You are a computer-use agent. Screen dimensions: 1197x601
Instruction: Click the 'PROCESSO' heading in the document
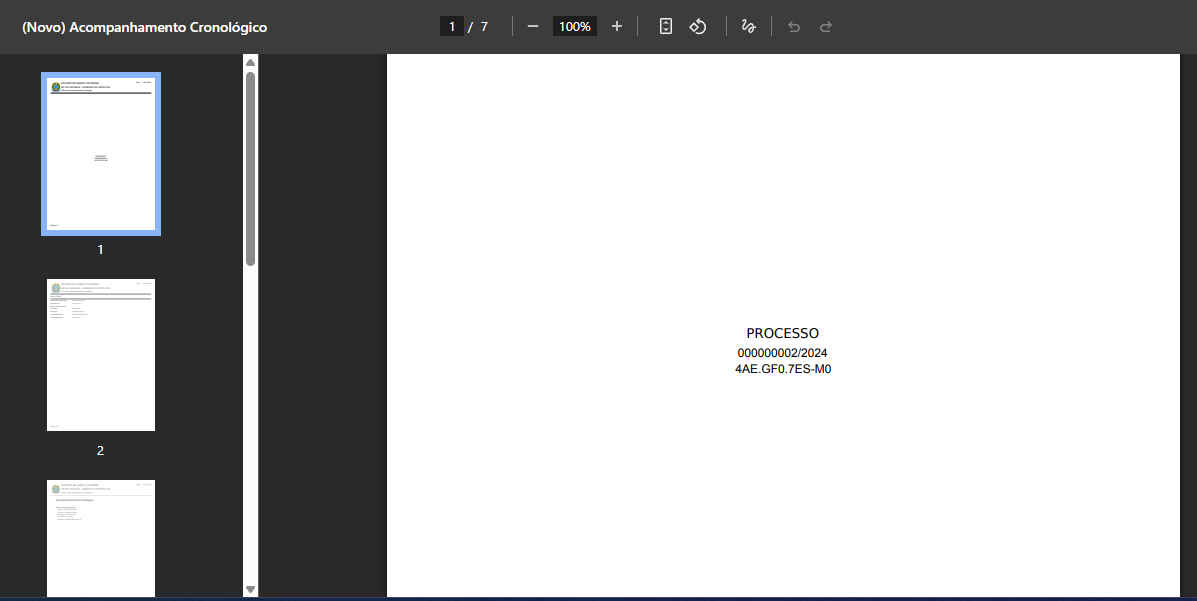[782, 333]
